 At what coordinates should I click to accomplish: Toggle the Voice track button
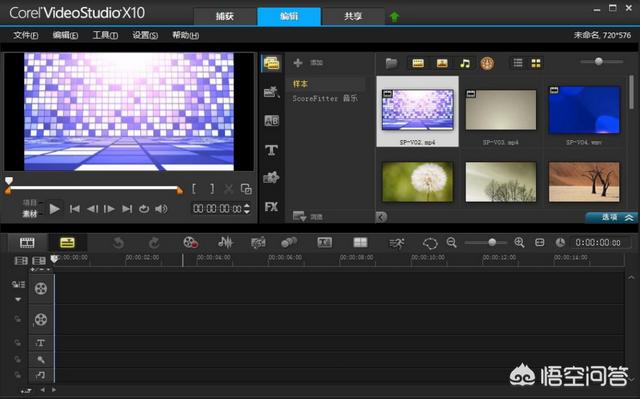tap(40, 359)
